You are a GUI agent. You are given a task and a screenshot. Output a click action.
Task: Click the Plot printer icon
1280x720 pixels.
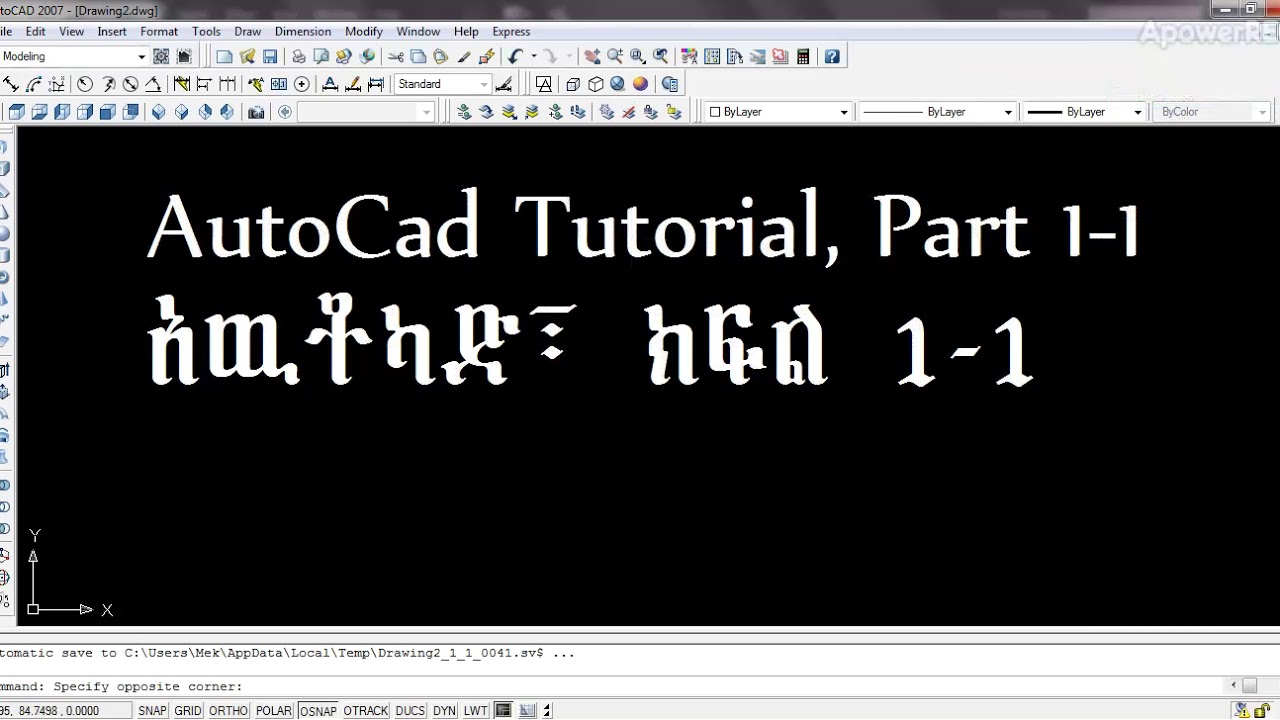(x=298, y=56)
